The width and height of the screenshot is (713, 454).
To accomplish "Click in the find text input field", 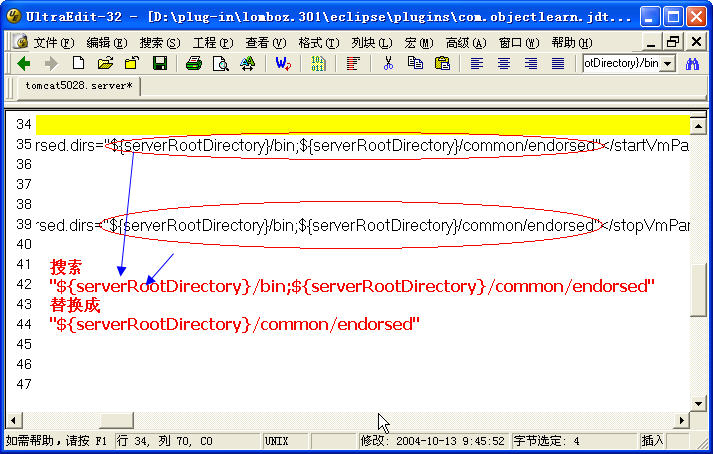I will 620,63.
